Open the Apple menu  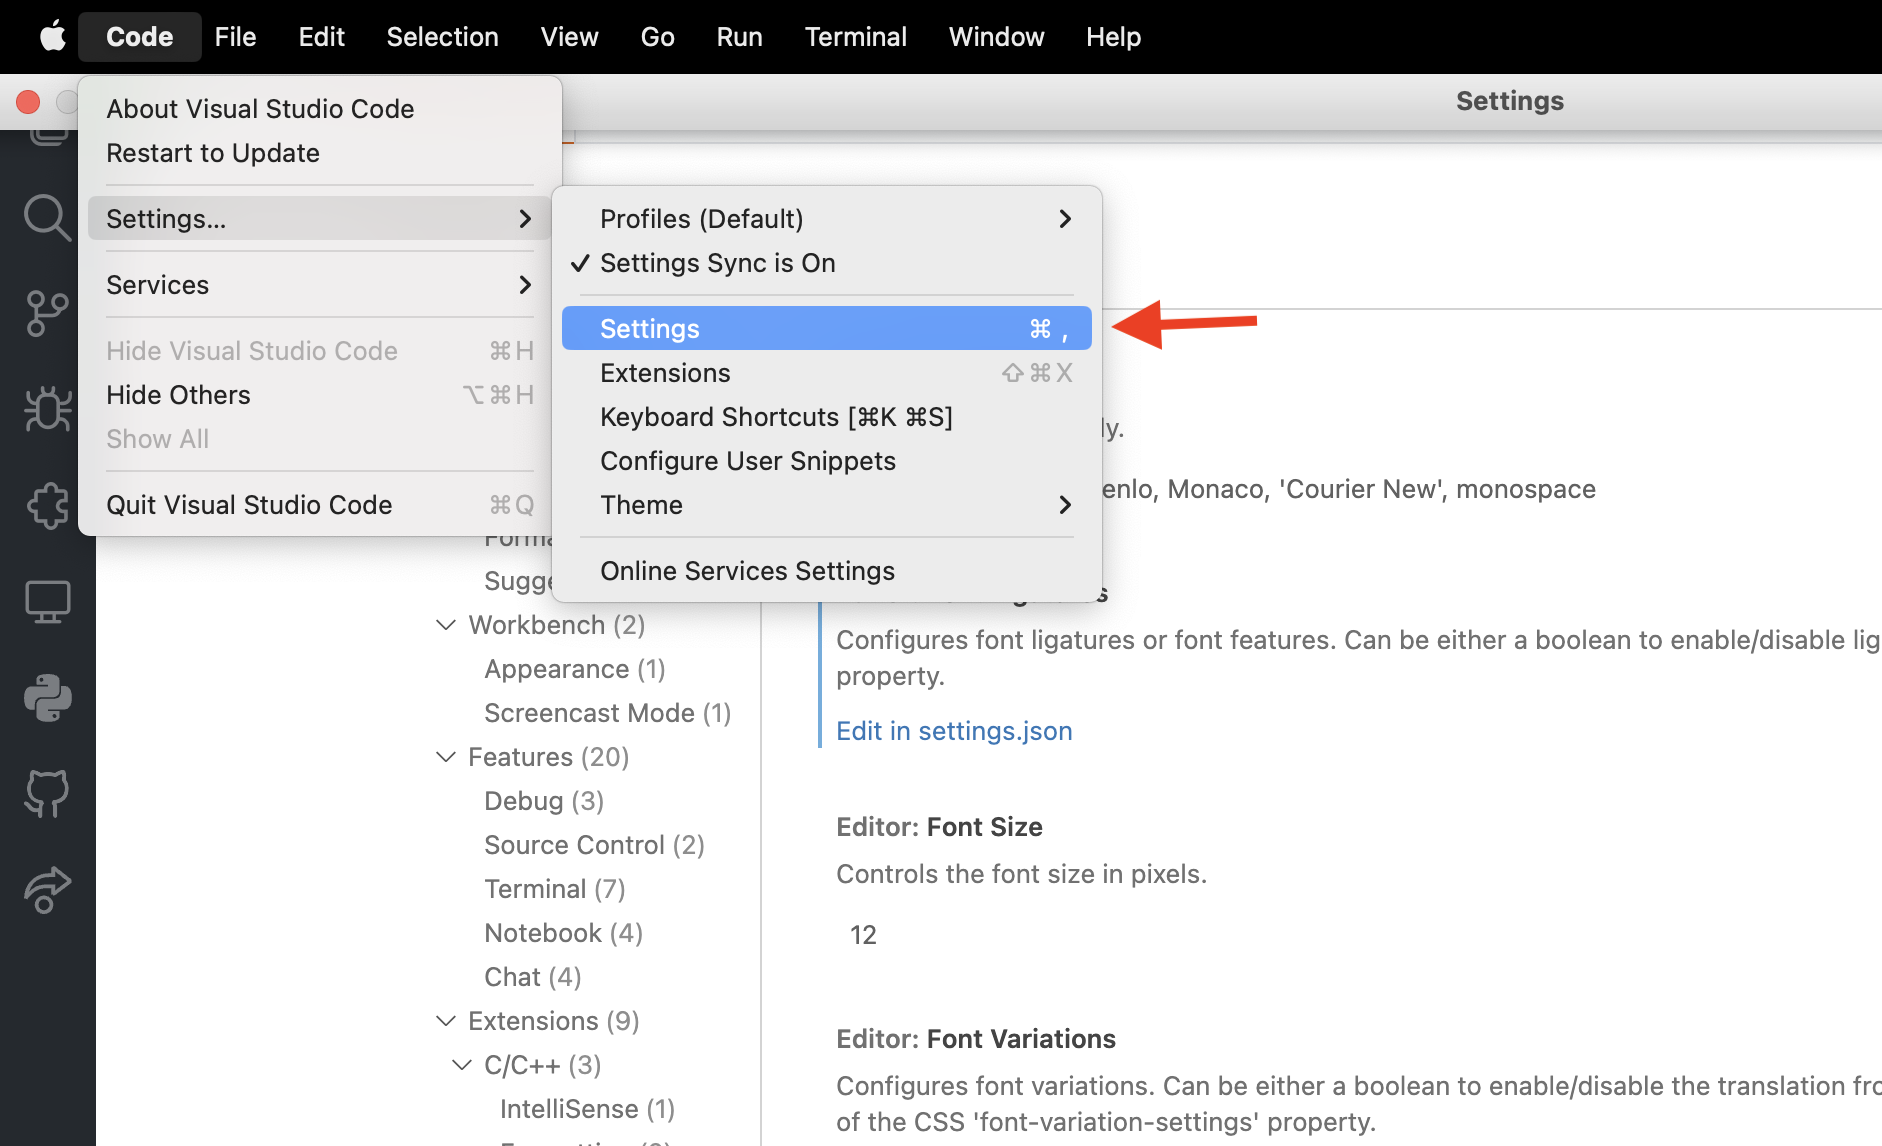pos(52,37)
